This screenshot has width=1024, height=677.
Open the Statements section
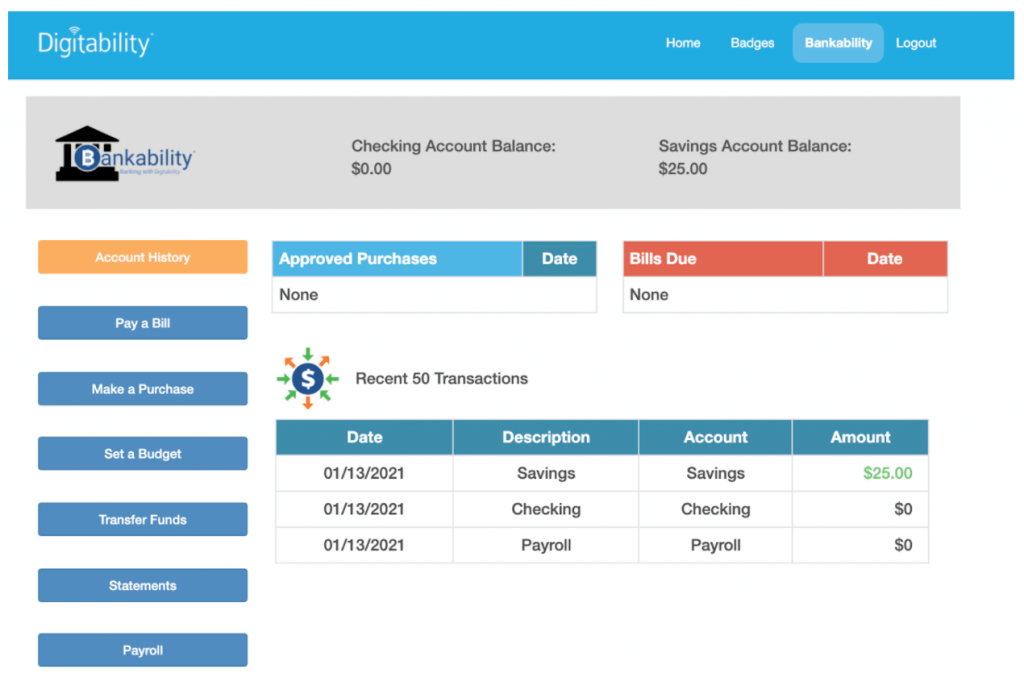(142, 584)
